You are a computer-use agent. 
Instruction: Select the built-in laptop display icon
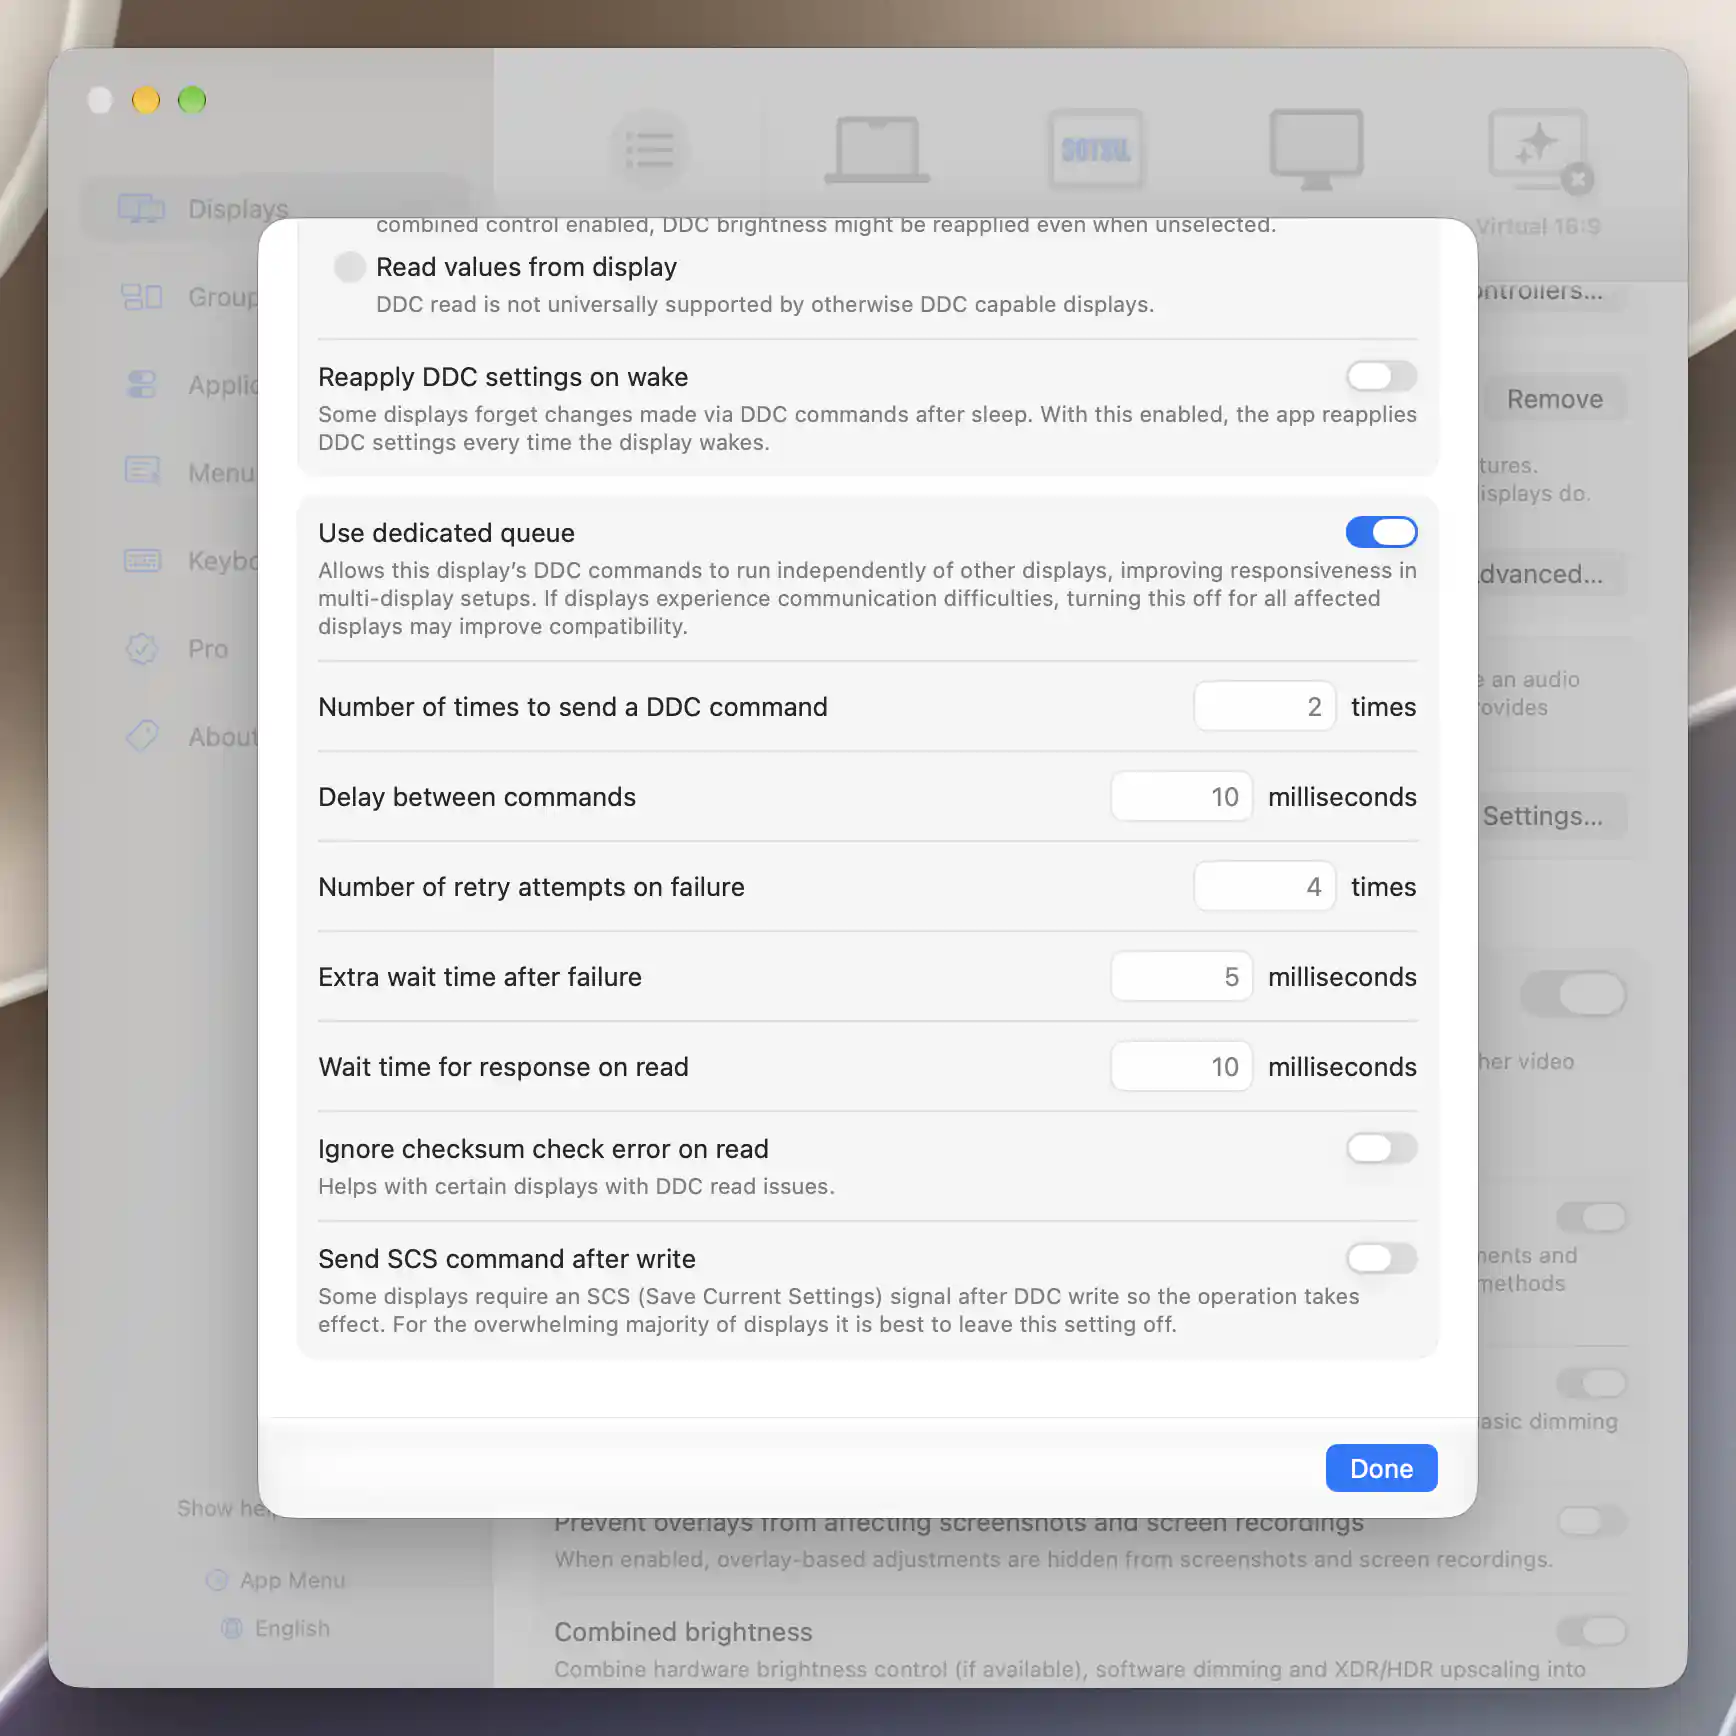tap(877, 151)
